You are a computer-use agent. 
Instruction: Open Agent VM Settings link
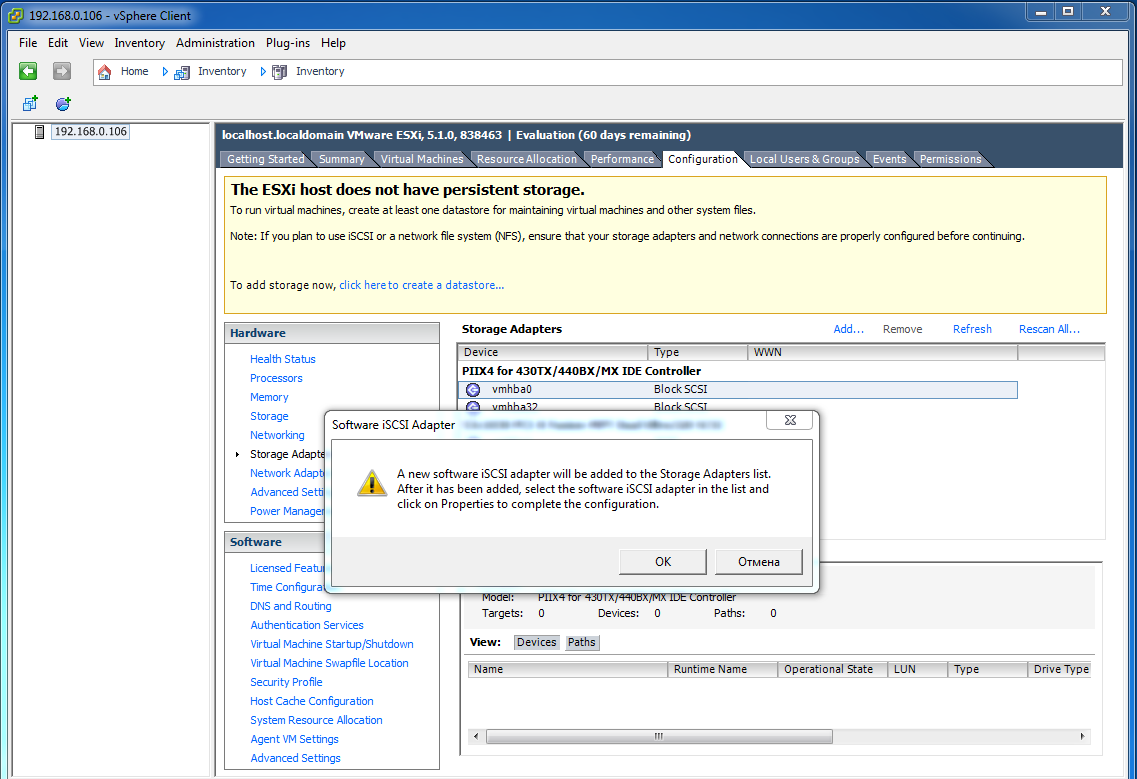294,739
